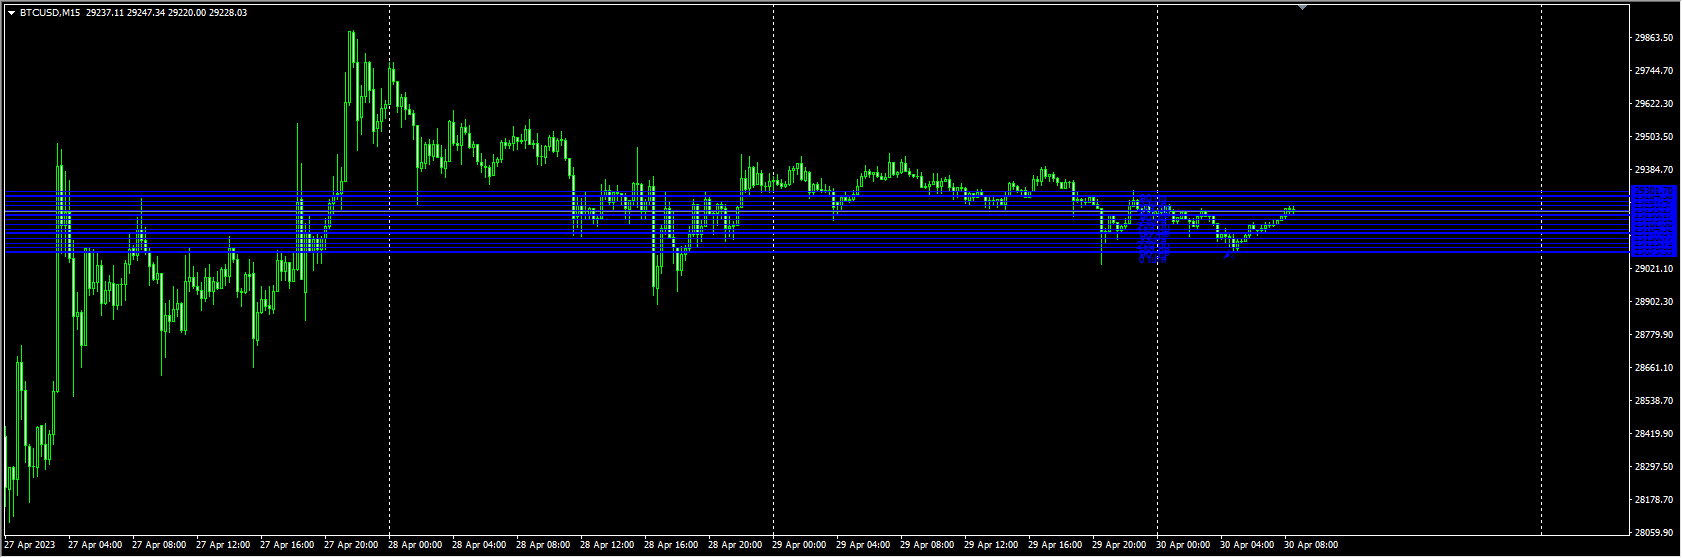Click price label 29503.50 on the scale
Screen dimensions: 1682x558
pos(1654,137)
